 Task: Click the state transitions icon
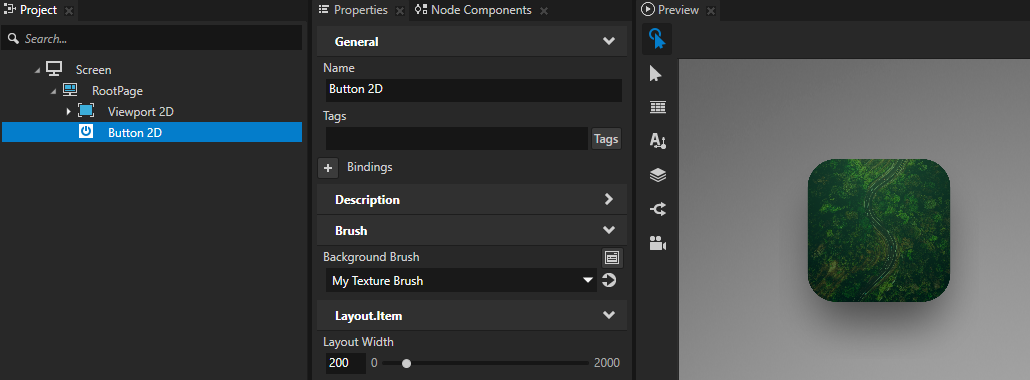658,209
